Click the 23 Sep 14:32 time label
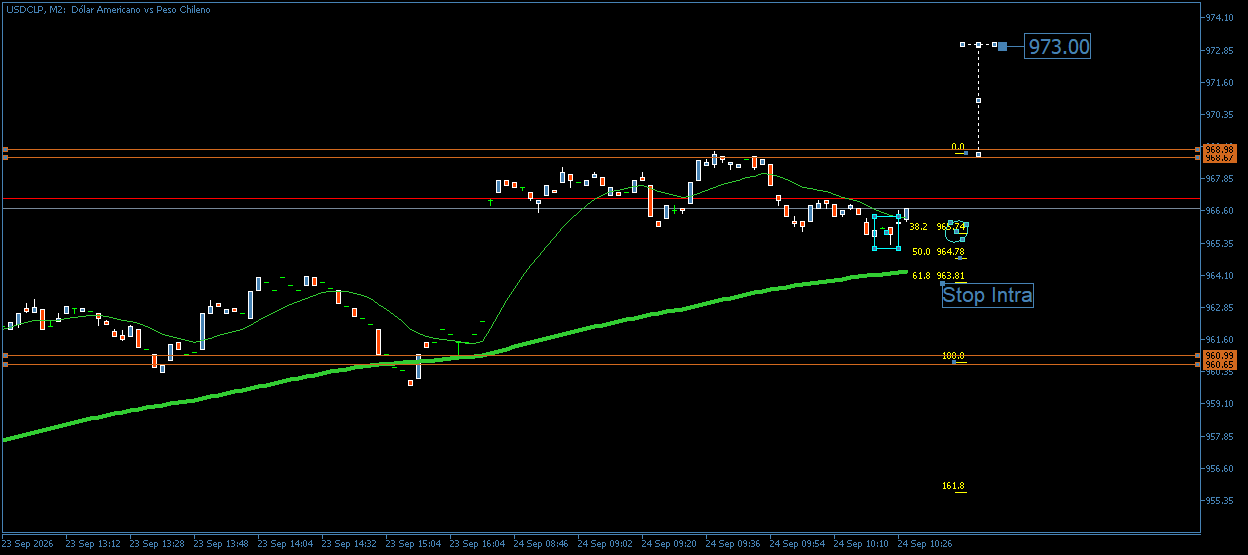The height and width of the screenshot is (555, 1248). click(x=350, y=544)
